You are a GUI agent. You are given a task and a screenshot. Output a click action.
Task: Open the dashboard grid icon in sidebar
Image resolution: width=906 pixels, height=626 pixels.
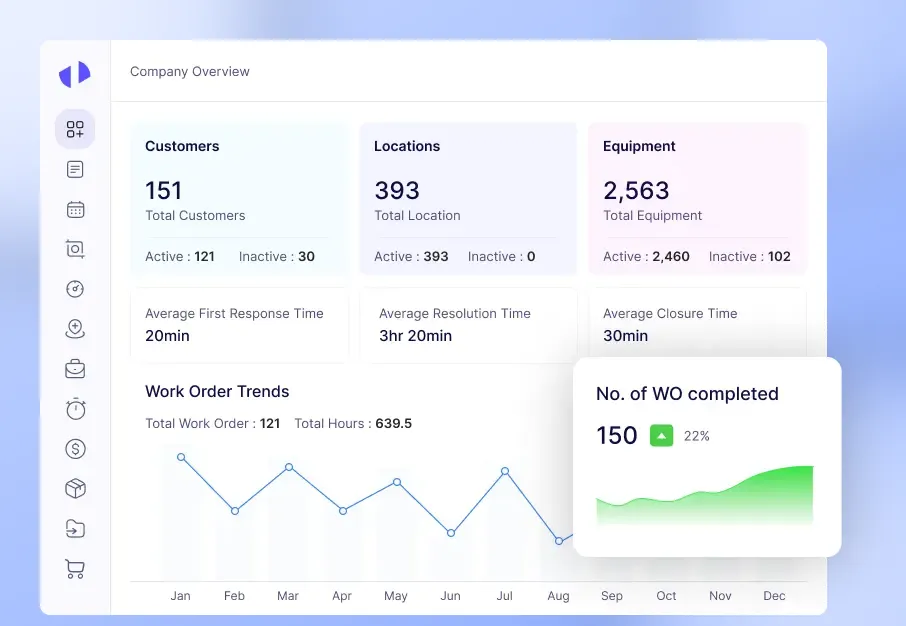(x=75, y=129)
